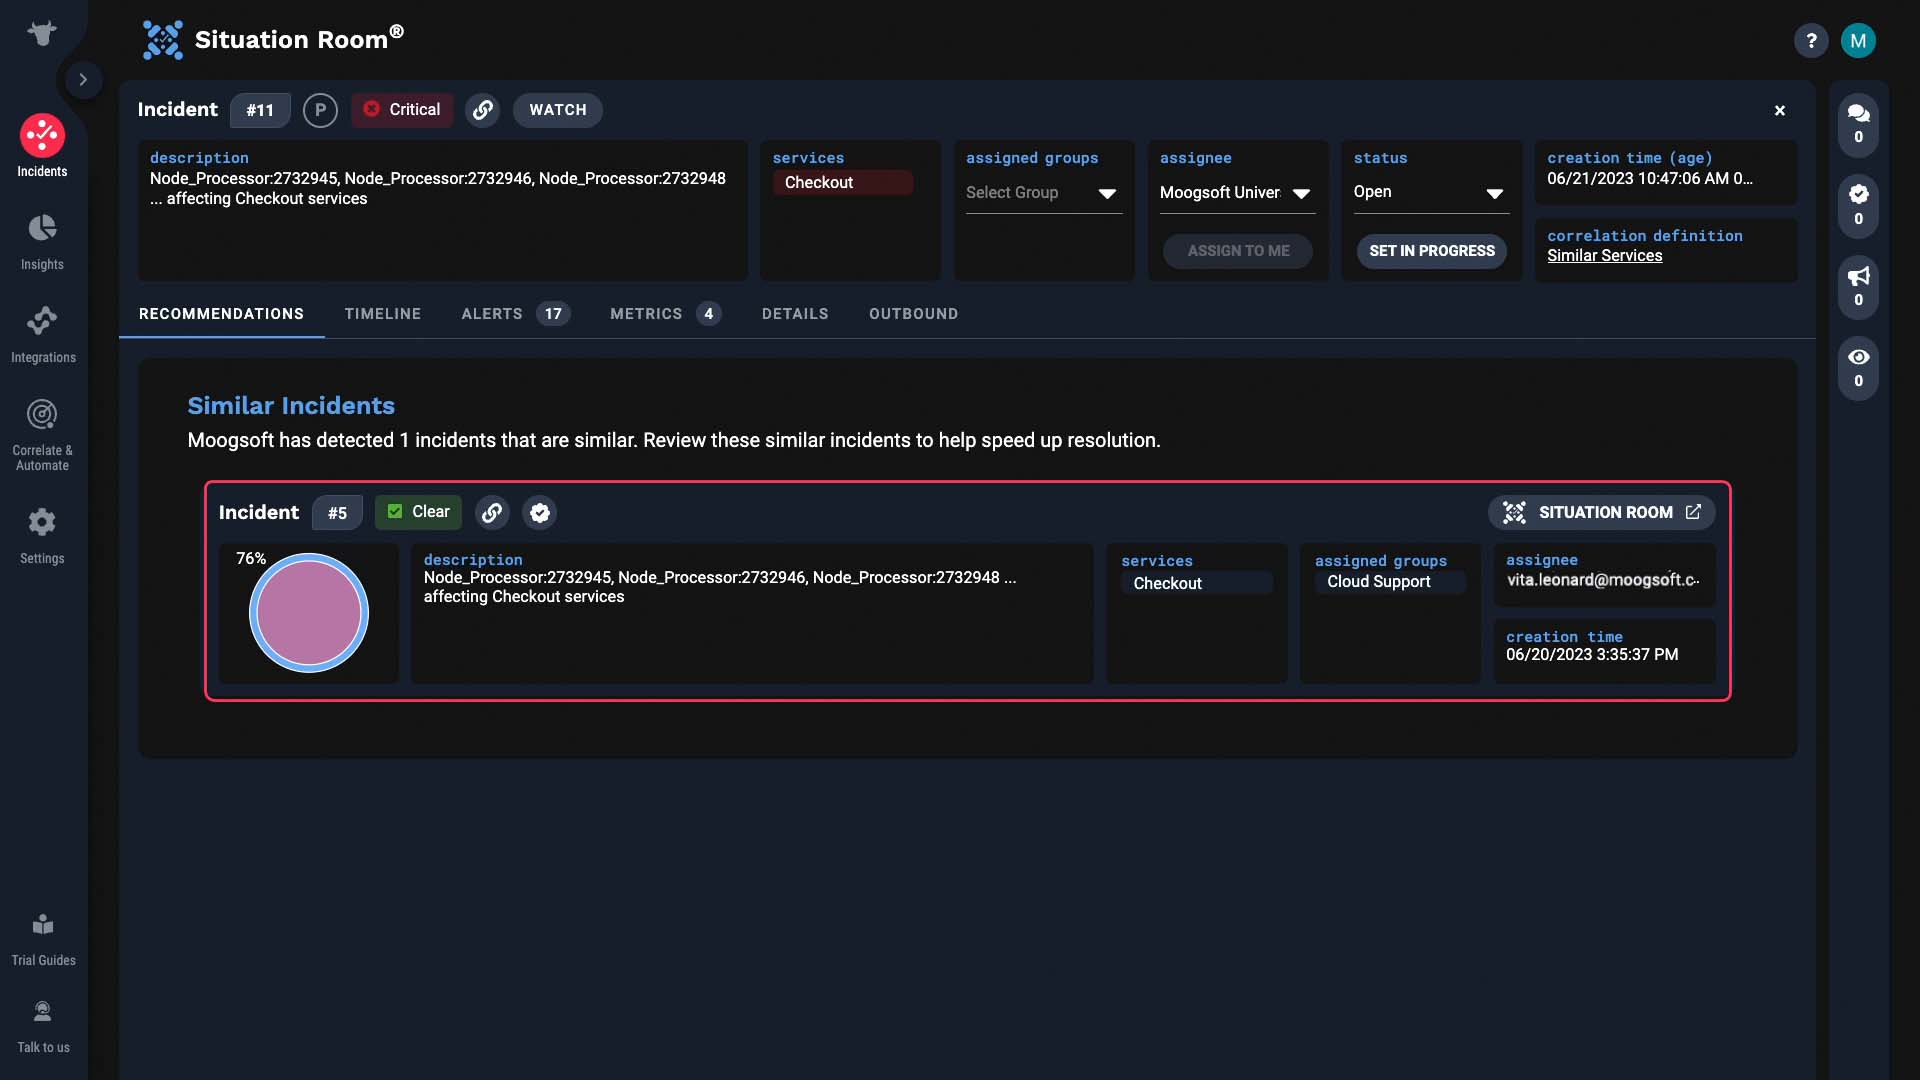Click the P priority badge on incident #11
Viewport: 1920px width, 1080px height.
(x=320, y=110)
